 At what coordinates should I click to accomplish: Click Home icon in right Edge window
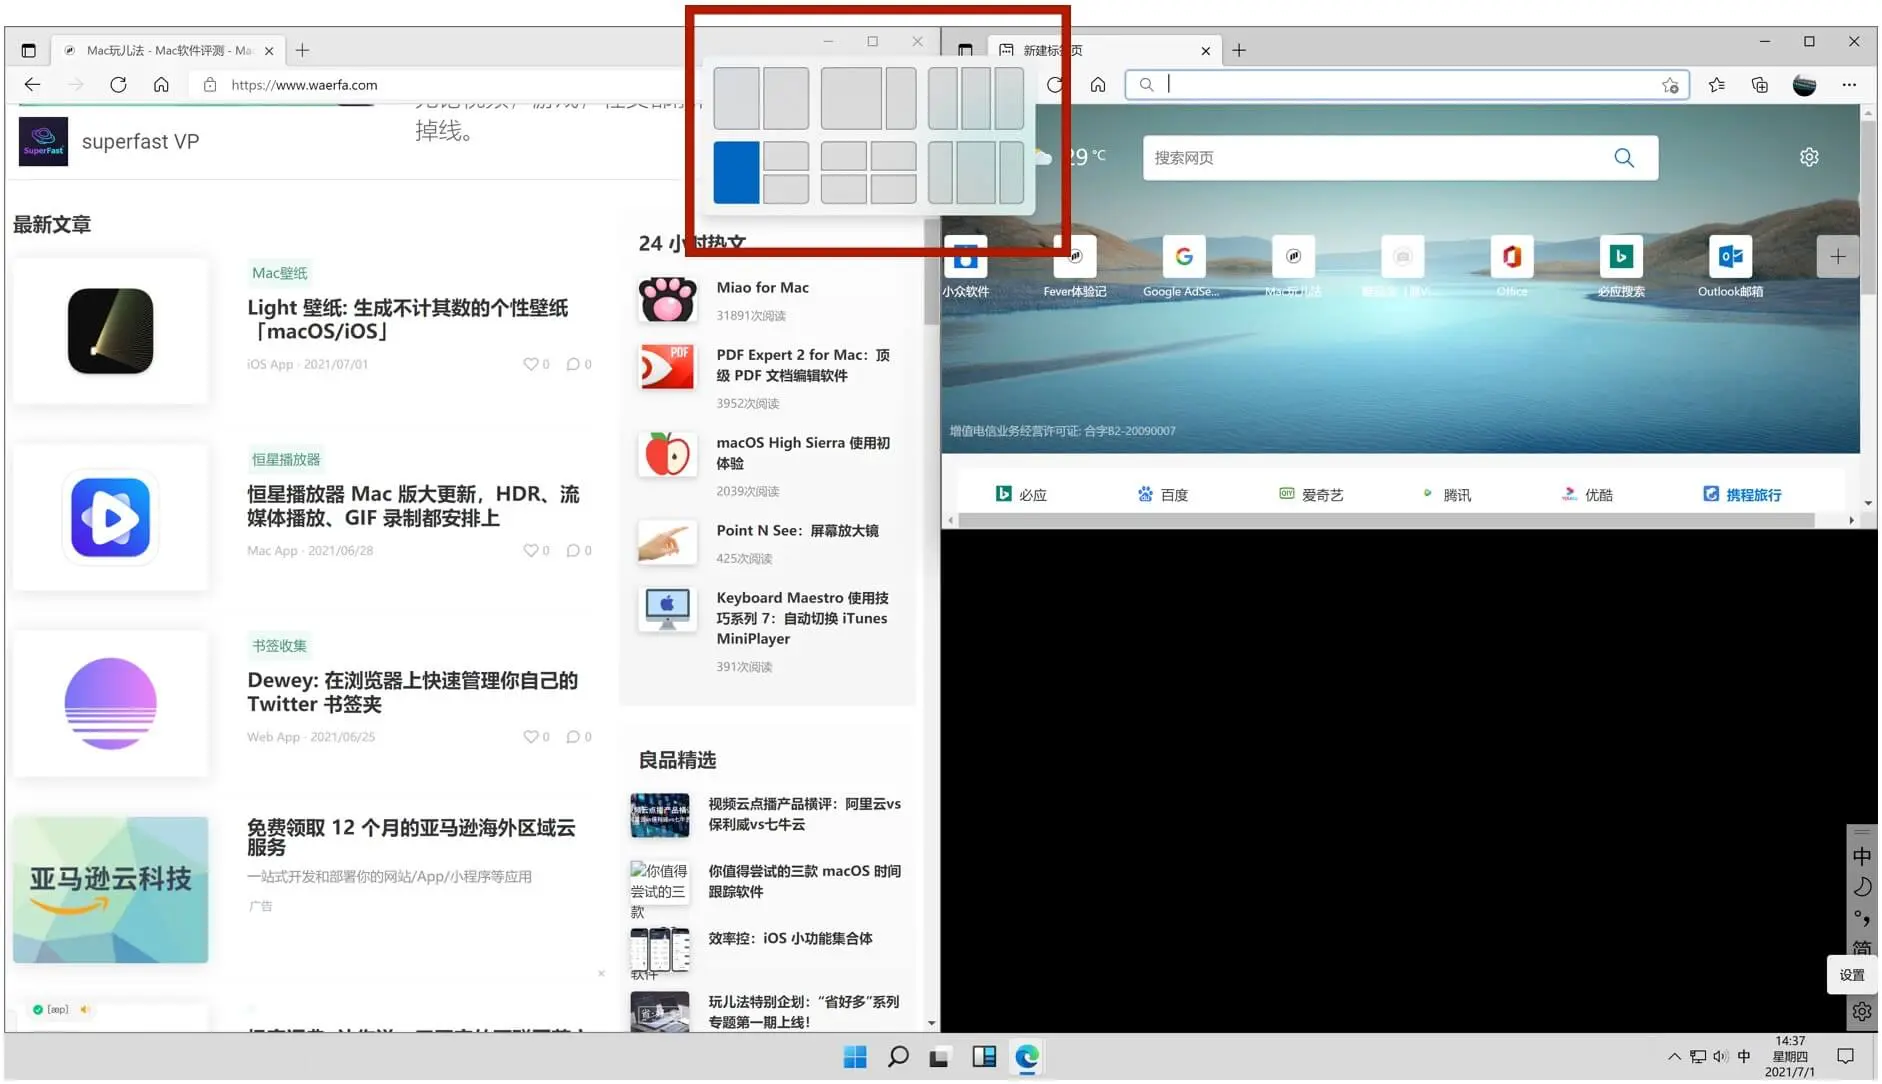pyautogui.click(x=1098, y=85)
